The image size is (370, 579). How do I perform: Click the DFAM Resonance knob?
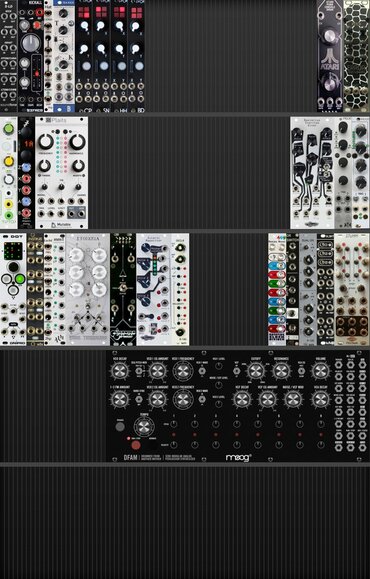click(281, 371)
